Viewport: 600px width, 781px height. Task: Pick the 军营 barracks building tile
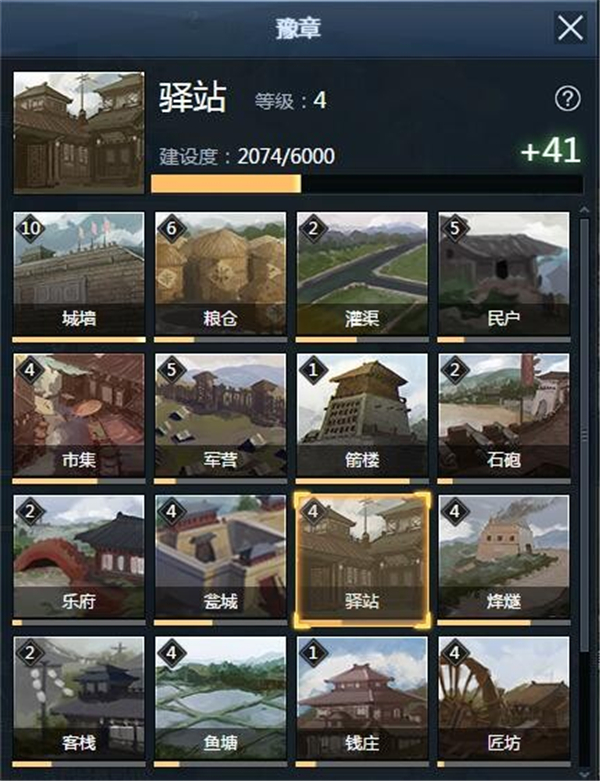(x=221, y=415)
